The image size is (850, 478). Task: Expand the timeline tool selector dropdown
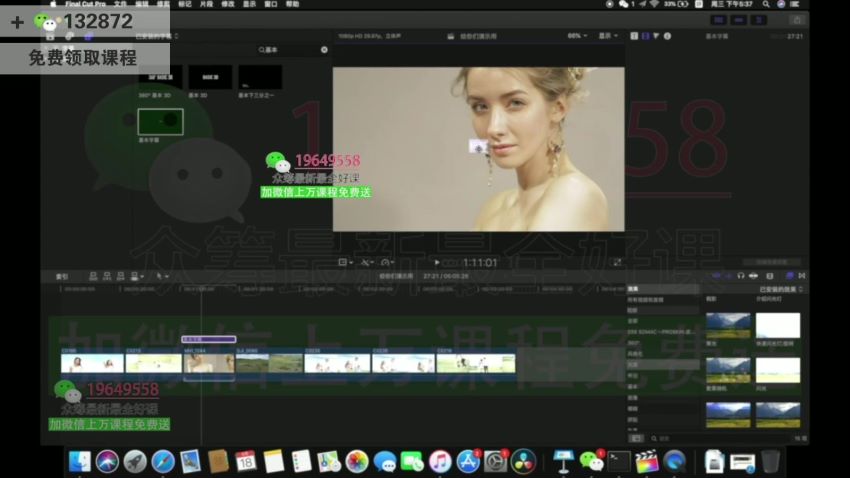click(x=163, y=276)
